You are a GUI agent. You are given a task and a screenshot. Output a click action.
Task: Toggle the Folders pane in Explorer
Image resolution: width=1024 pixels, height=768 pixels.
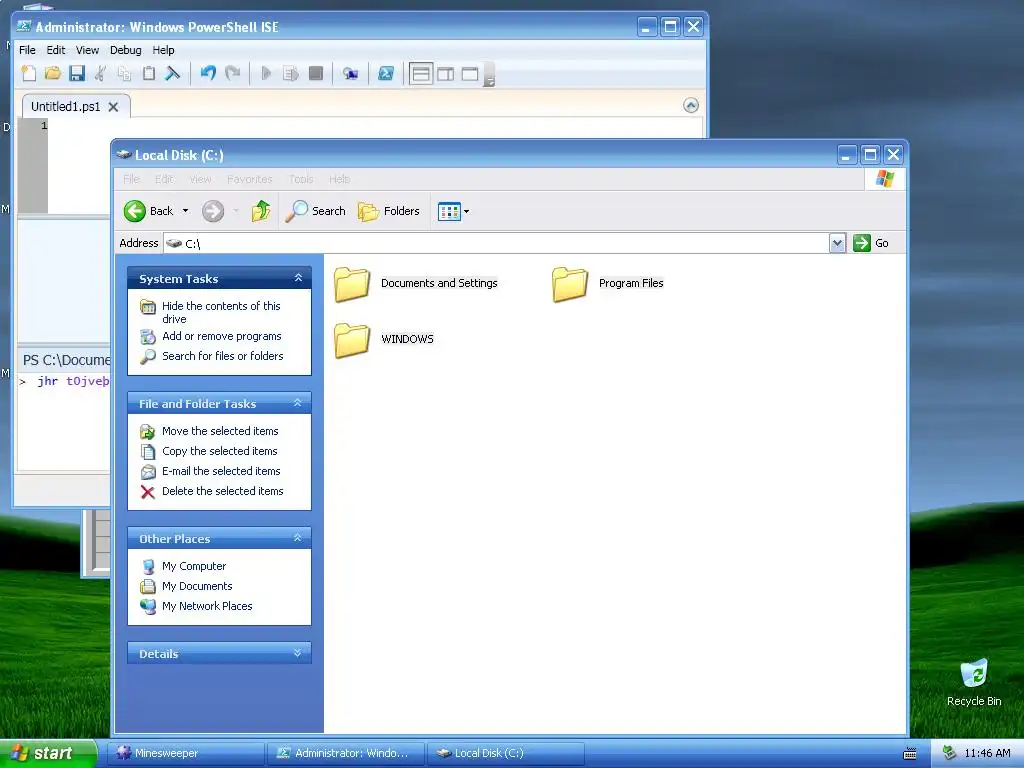tap(389, 211)
